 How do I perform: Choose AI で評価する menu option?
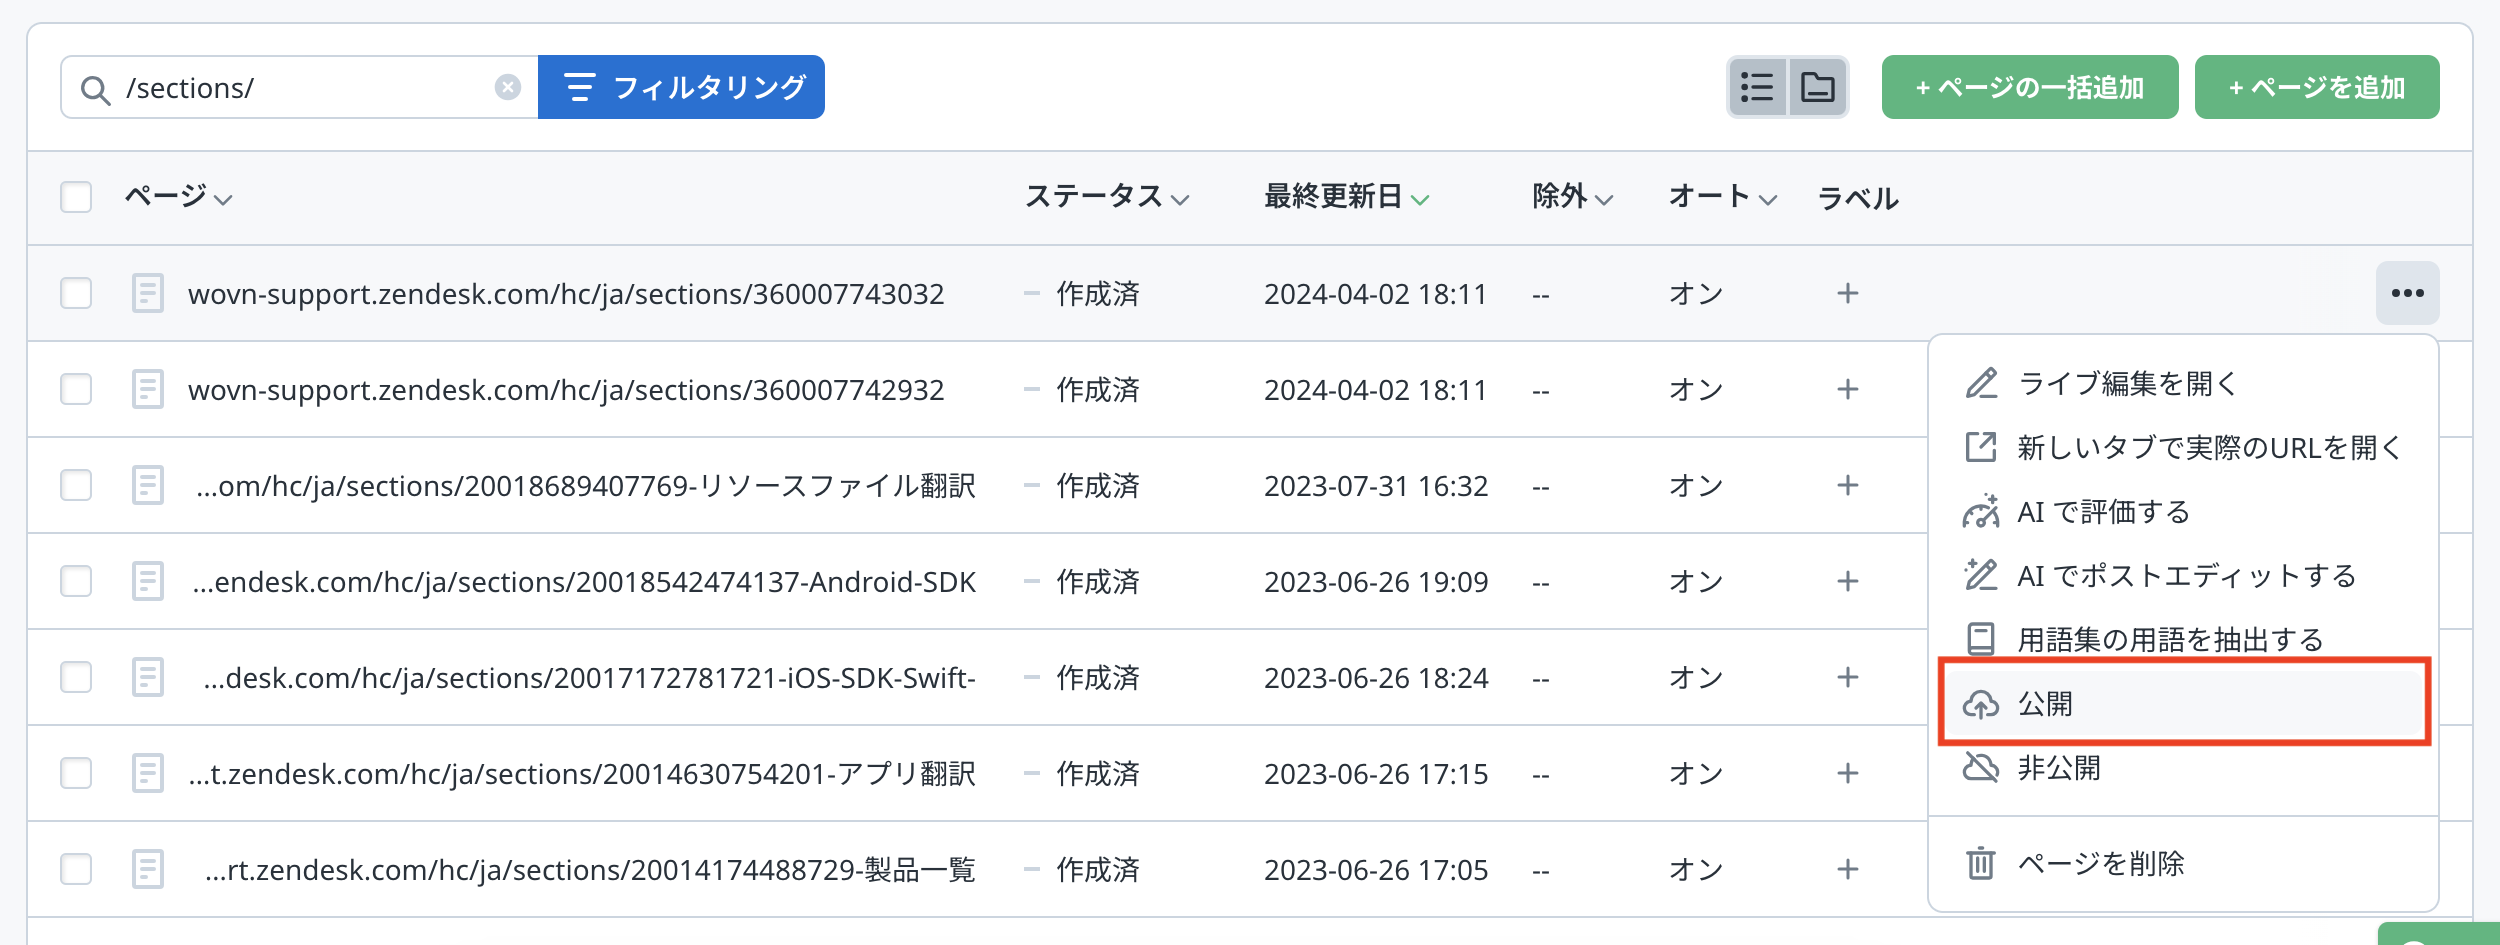2102,512
